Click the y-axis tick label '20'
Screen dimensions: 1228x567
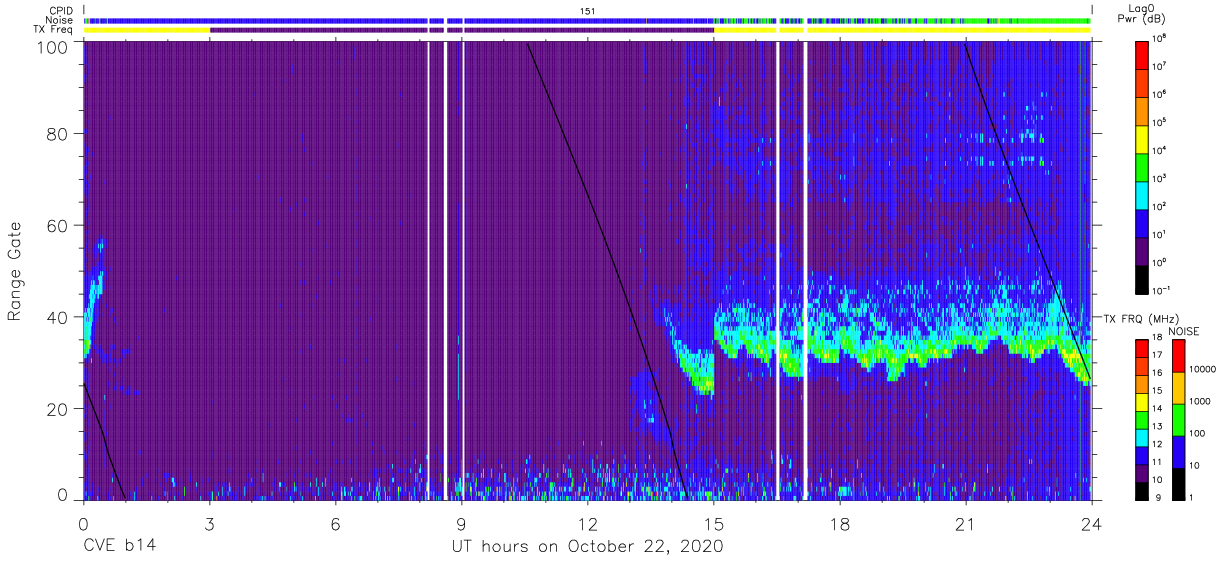[57, 409]
